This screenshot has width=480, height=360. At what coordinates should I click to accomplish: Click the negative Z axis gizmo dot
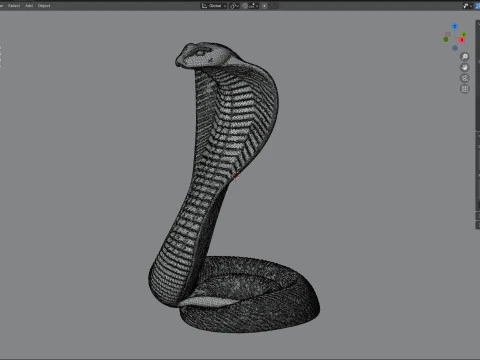455,48
